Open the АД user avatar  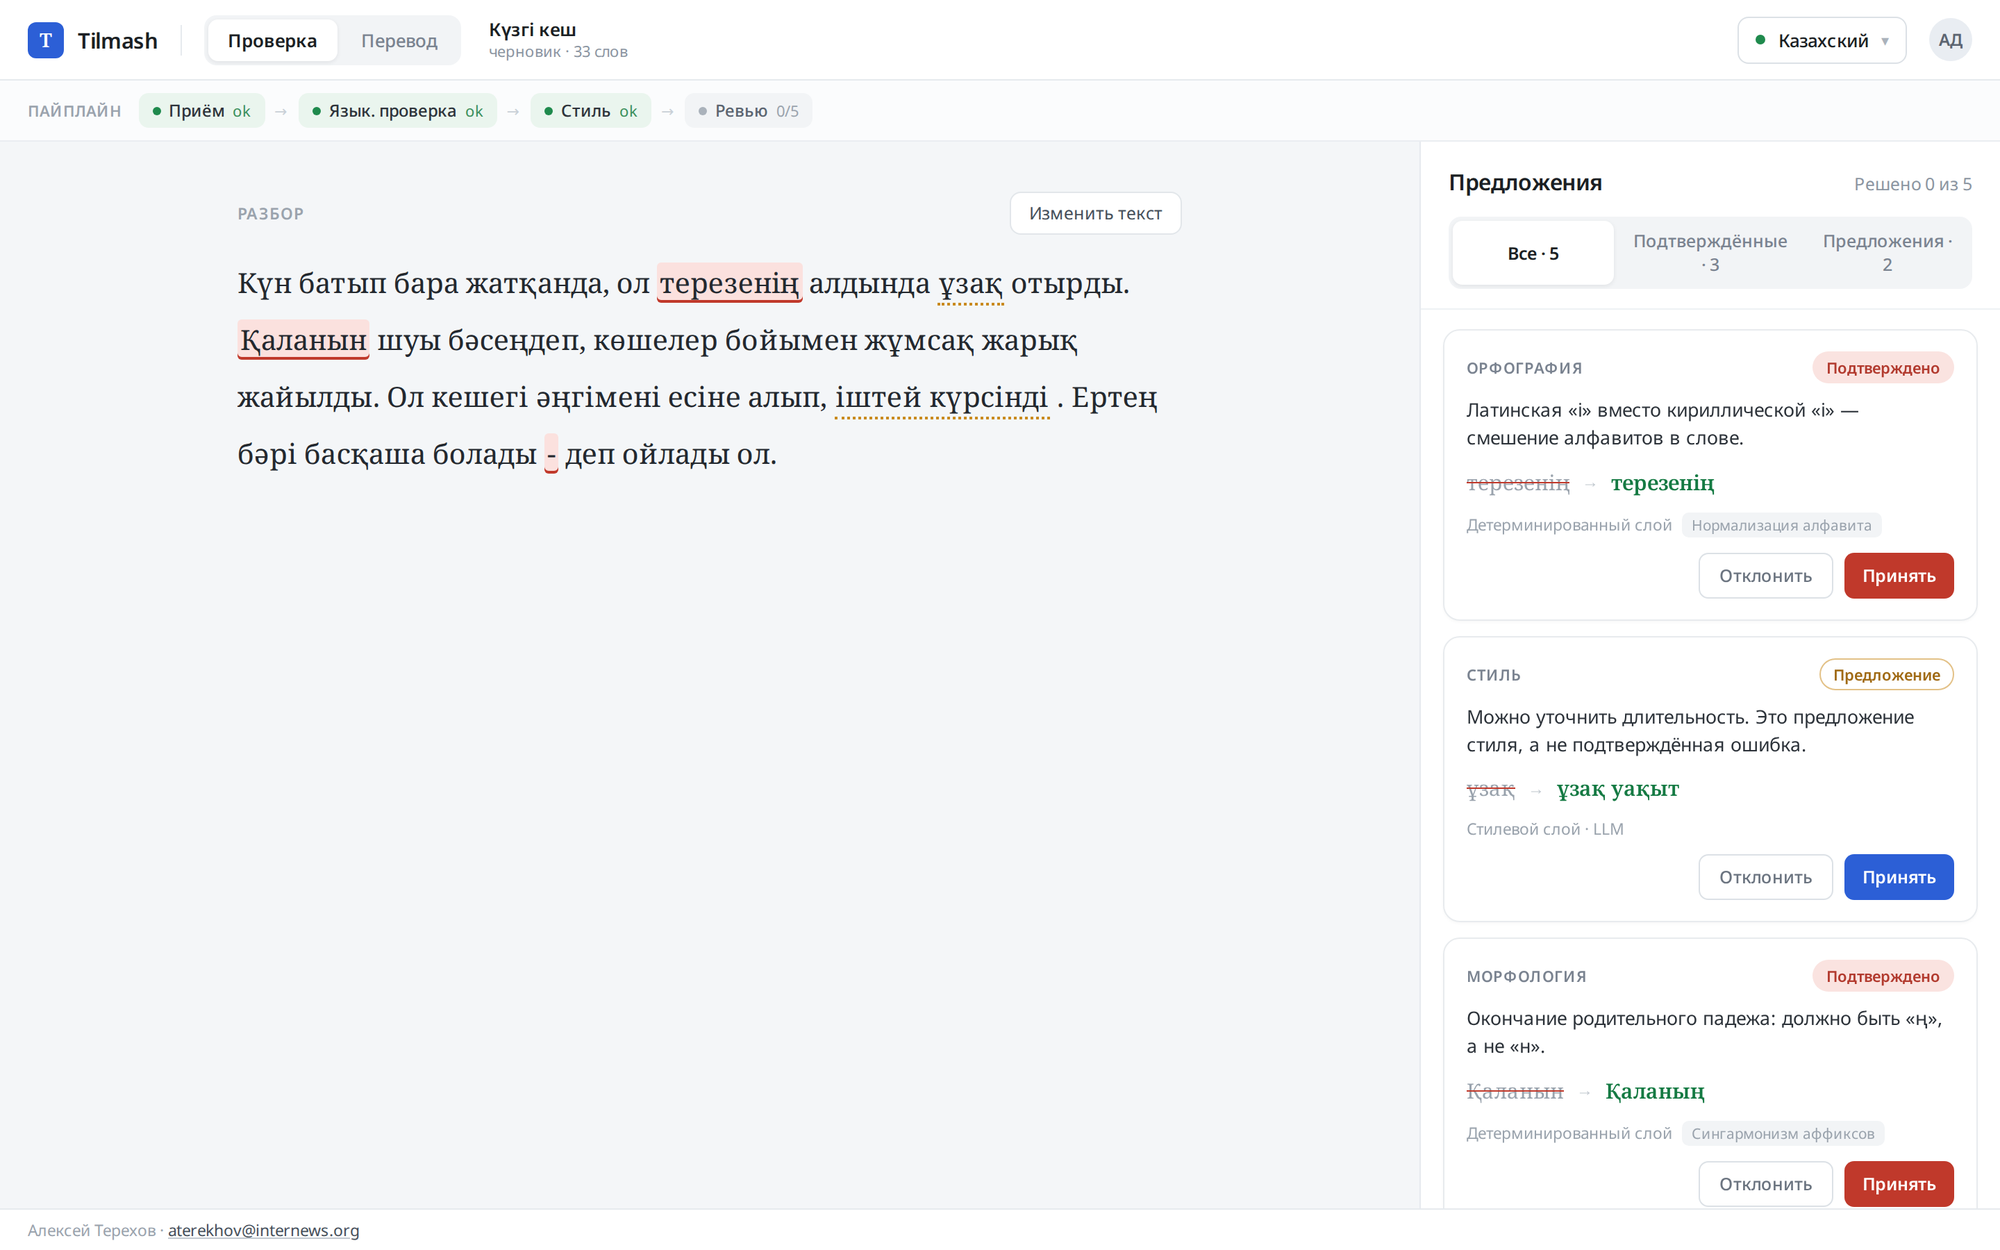point(1950,40)
